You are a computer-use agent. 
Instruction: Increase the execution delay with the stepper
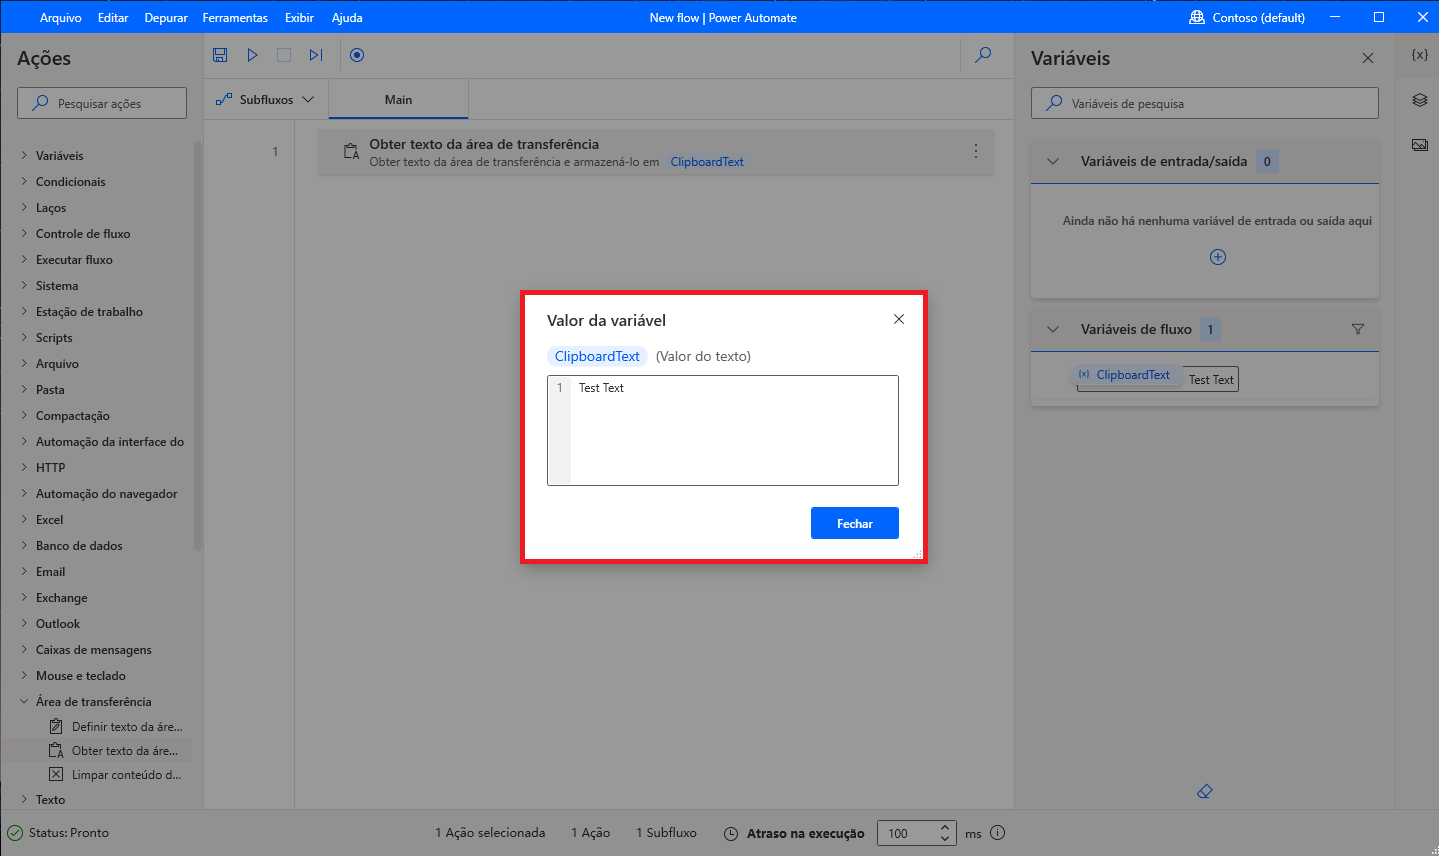(x=943, y=828)
